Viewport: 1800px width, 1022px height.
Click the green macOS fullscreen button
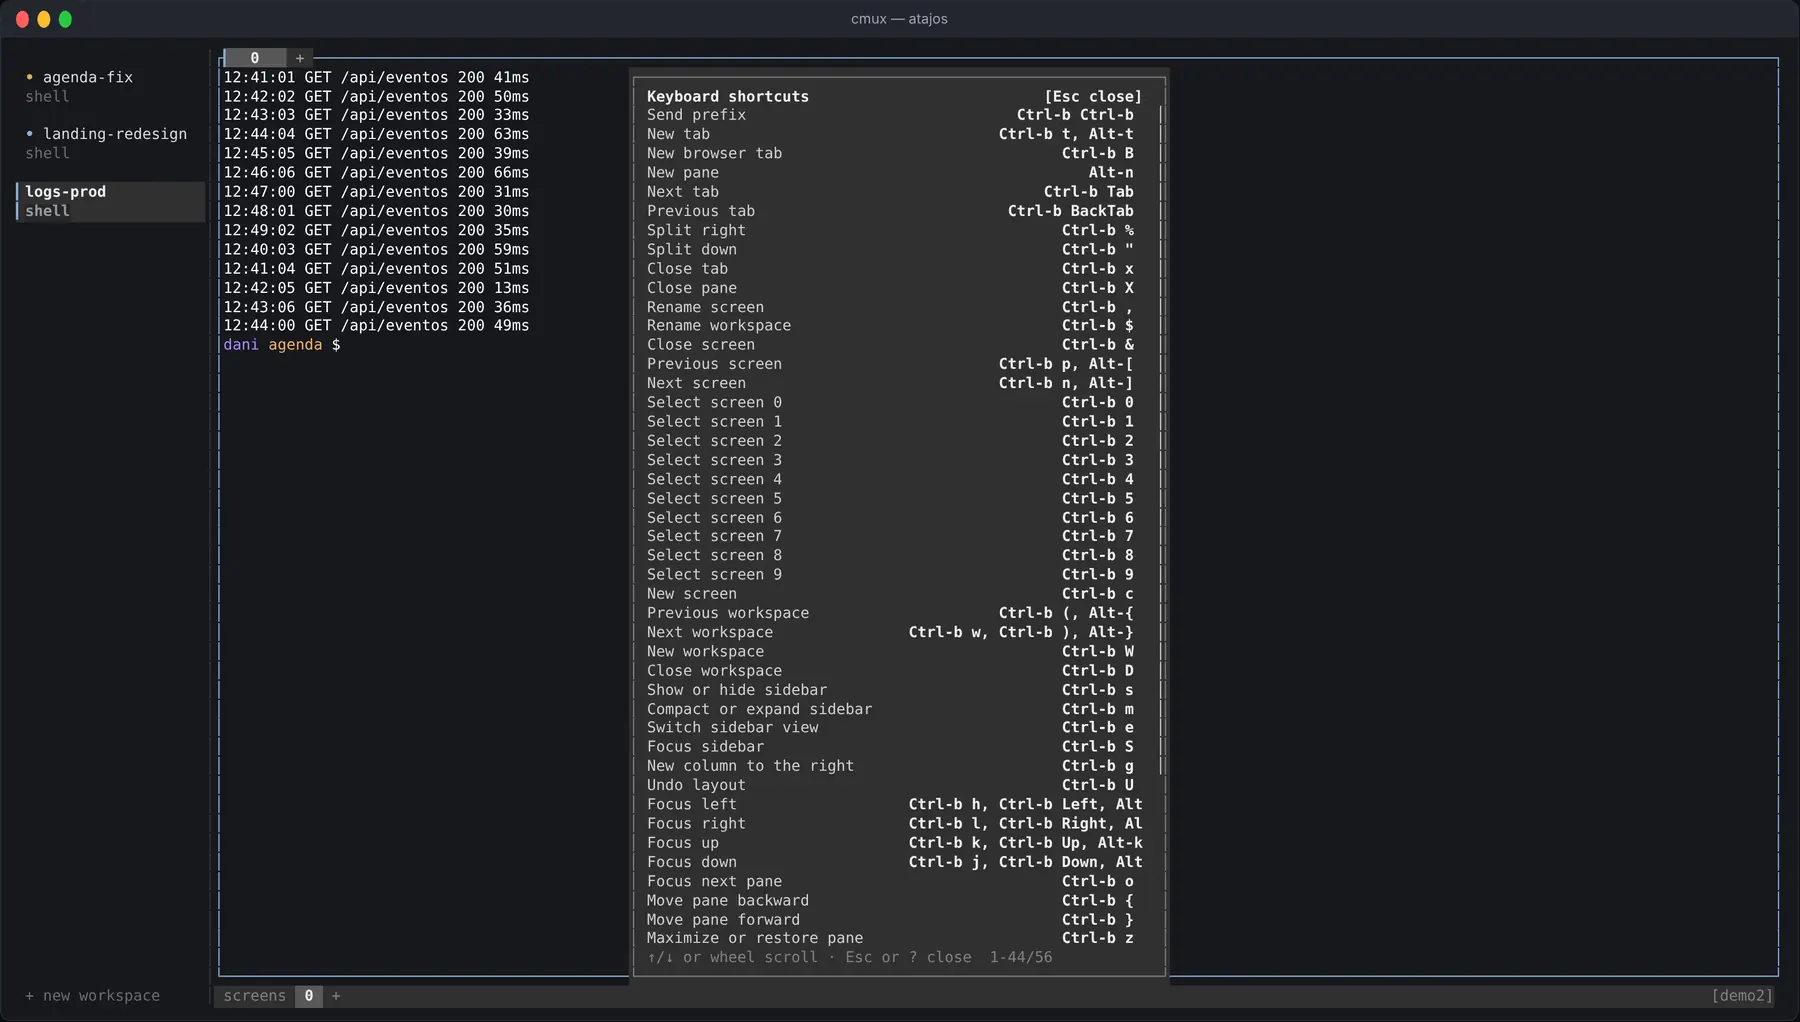coord(66,19)
